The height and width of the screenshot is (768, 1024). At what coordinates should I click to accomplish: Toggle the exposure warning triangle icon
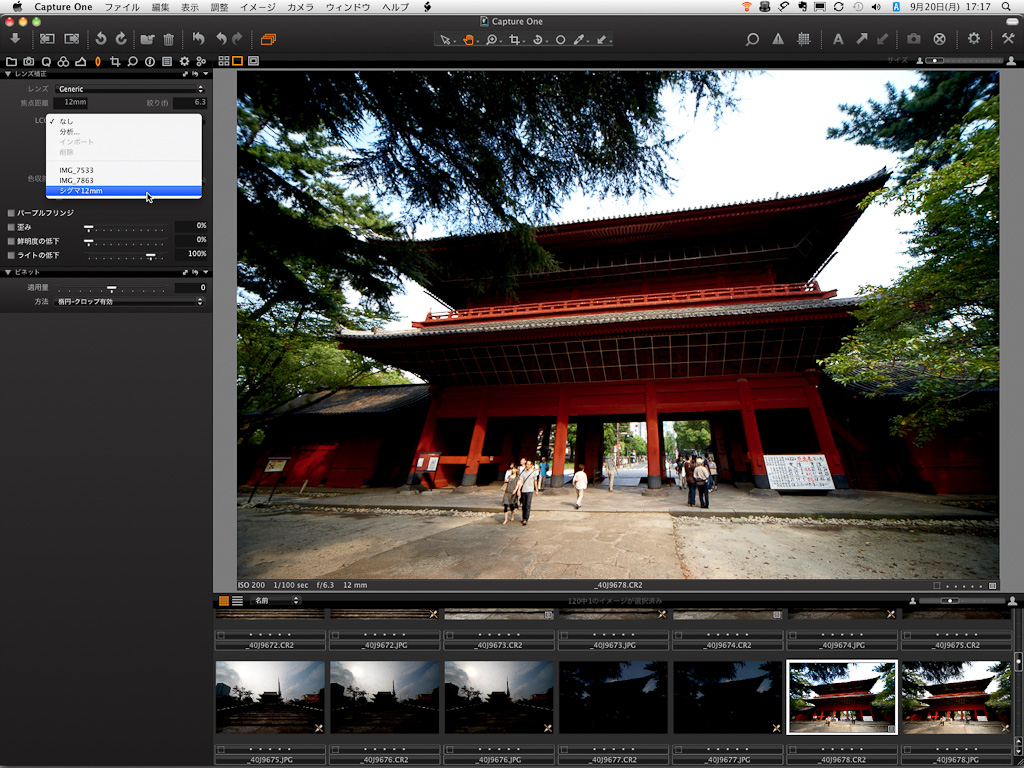coord(778,39)
